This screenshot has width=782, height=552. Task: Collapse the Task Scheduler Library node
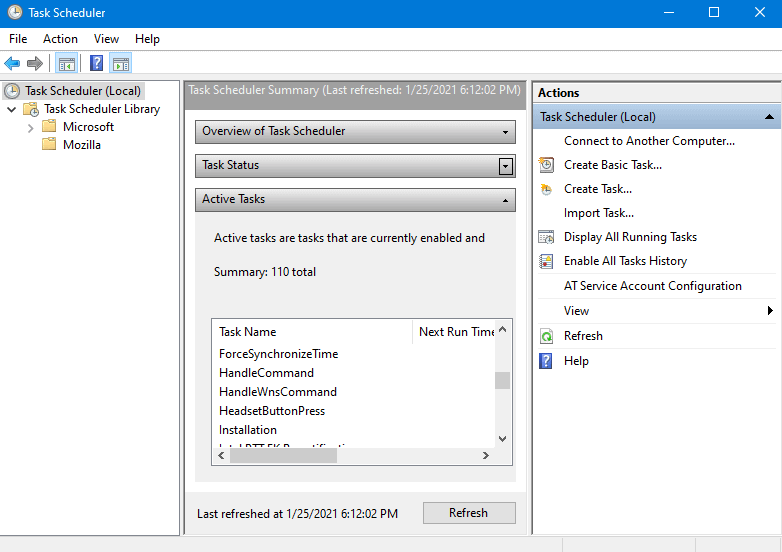[12, 109]
